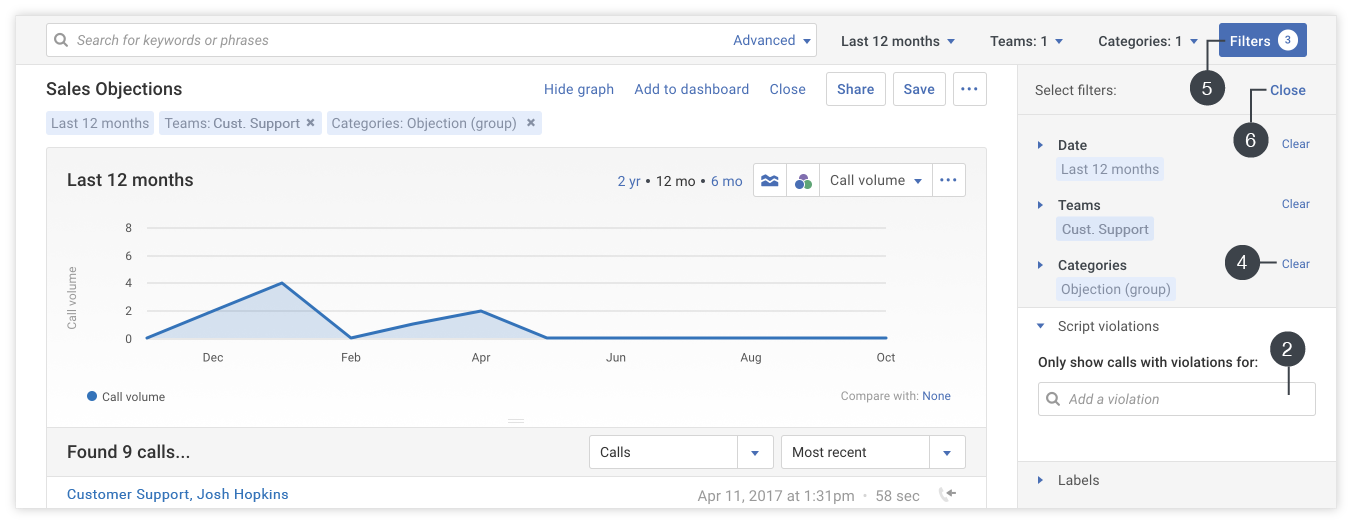This screenshot has height=524, width=1352.
Task: Expand the Date filter section
Action: click(x=1041, y=145)
